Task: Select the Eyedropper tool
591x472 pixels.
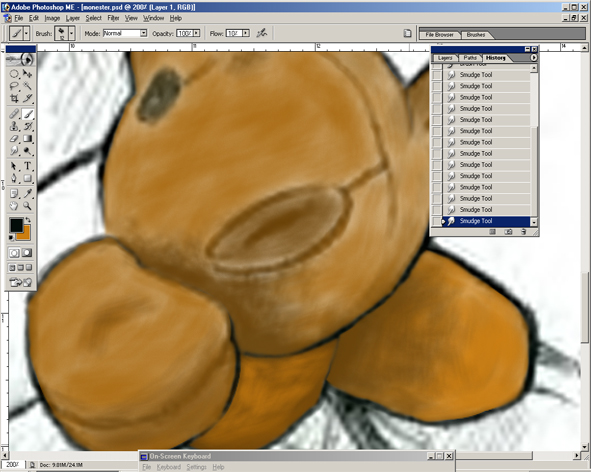Action: click(x=28, y=193)
